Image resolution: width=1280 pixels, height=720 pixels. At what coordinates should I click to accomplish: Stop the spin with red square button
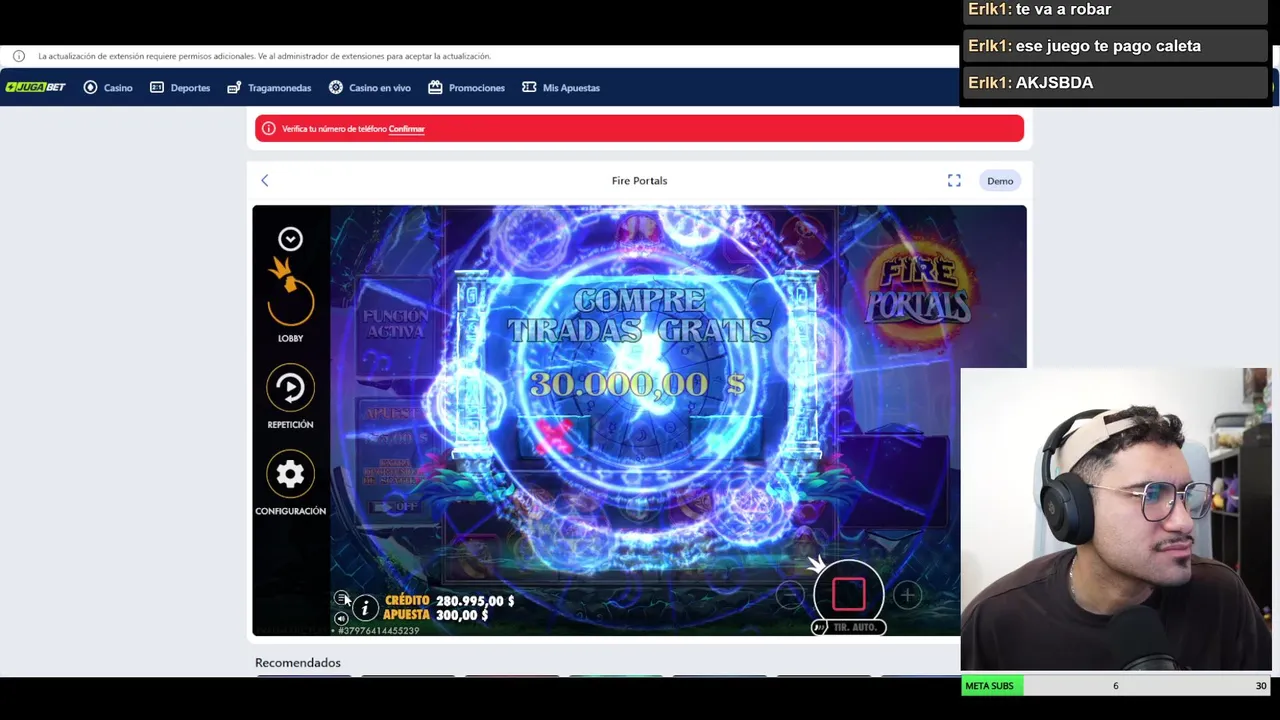pyautogui.click(x=848, y=594)
